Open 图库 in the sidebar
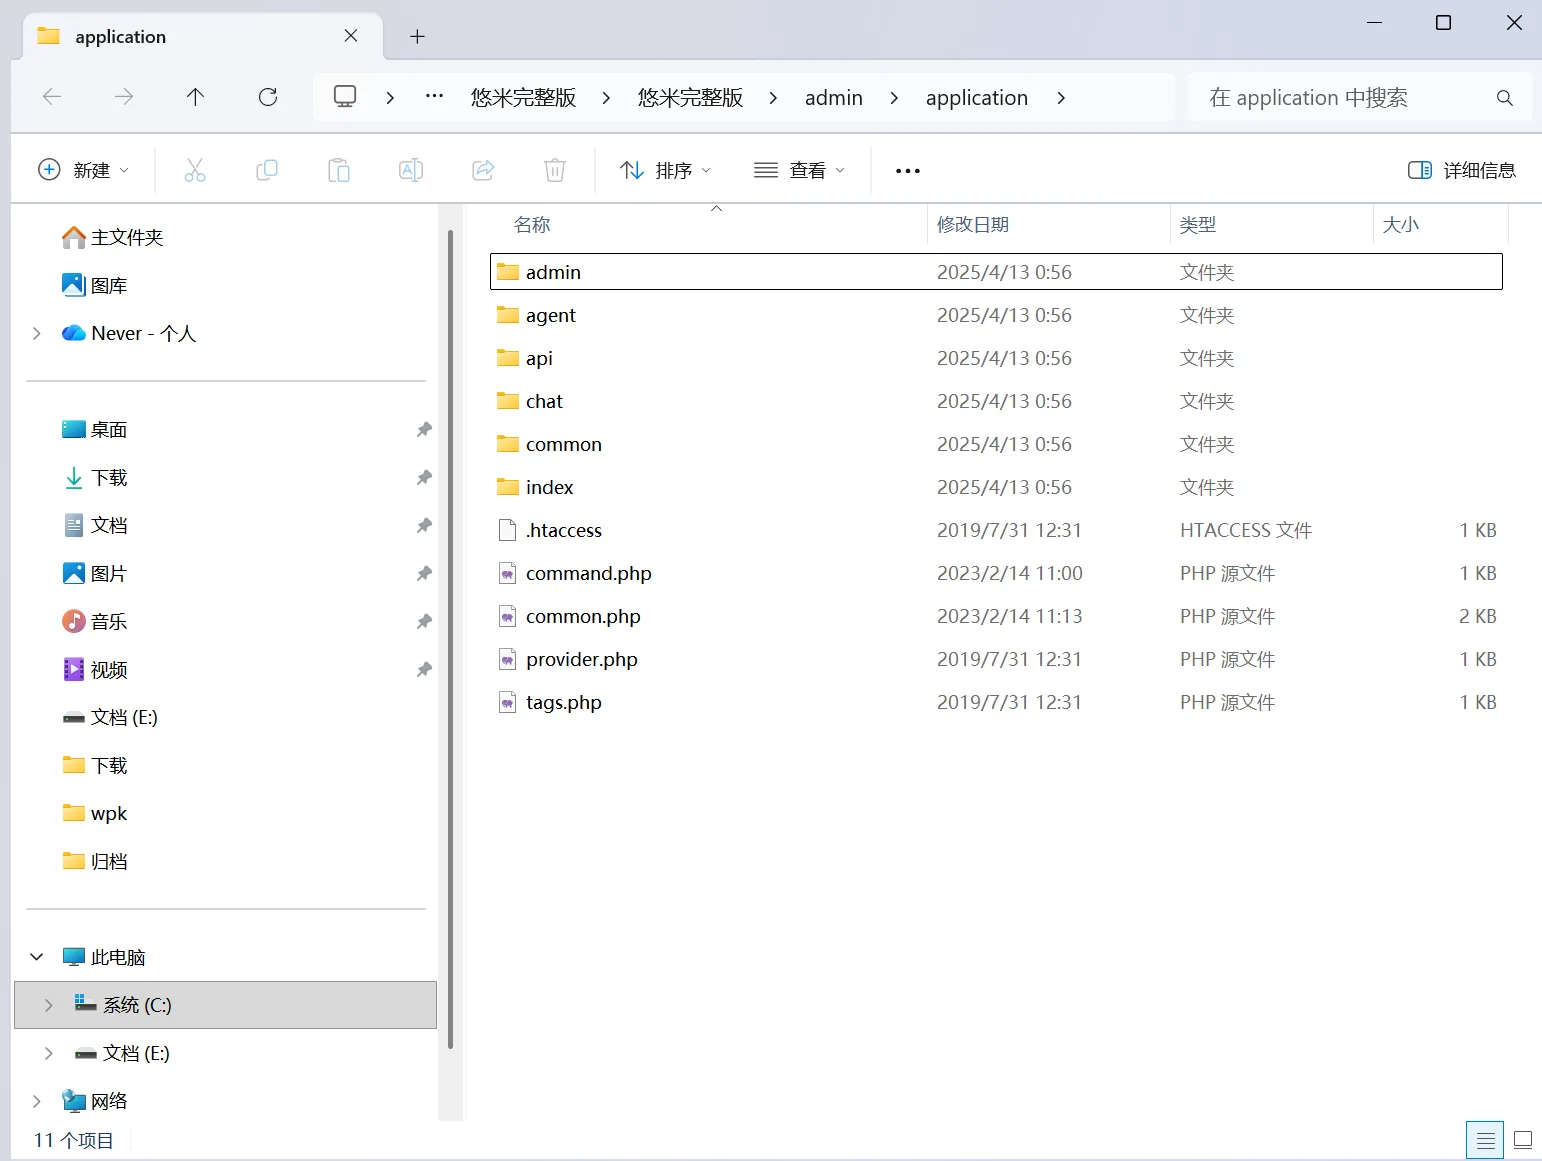Image resolution: width=1542 pixels, height=1161 pixels. pos(95,285)
